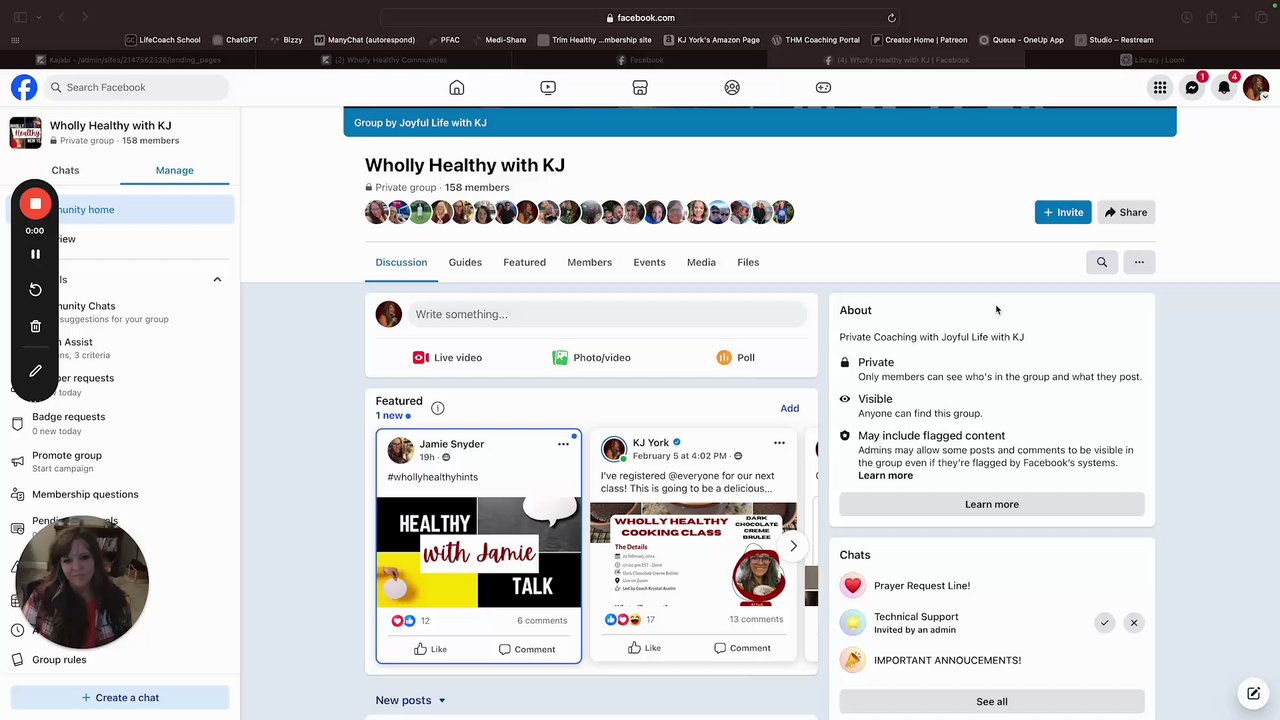Switch to the Events tab
The width and height of the screenshot is (1280, 720).
[649, 262]
